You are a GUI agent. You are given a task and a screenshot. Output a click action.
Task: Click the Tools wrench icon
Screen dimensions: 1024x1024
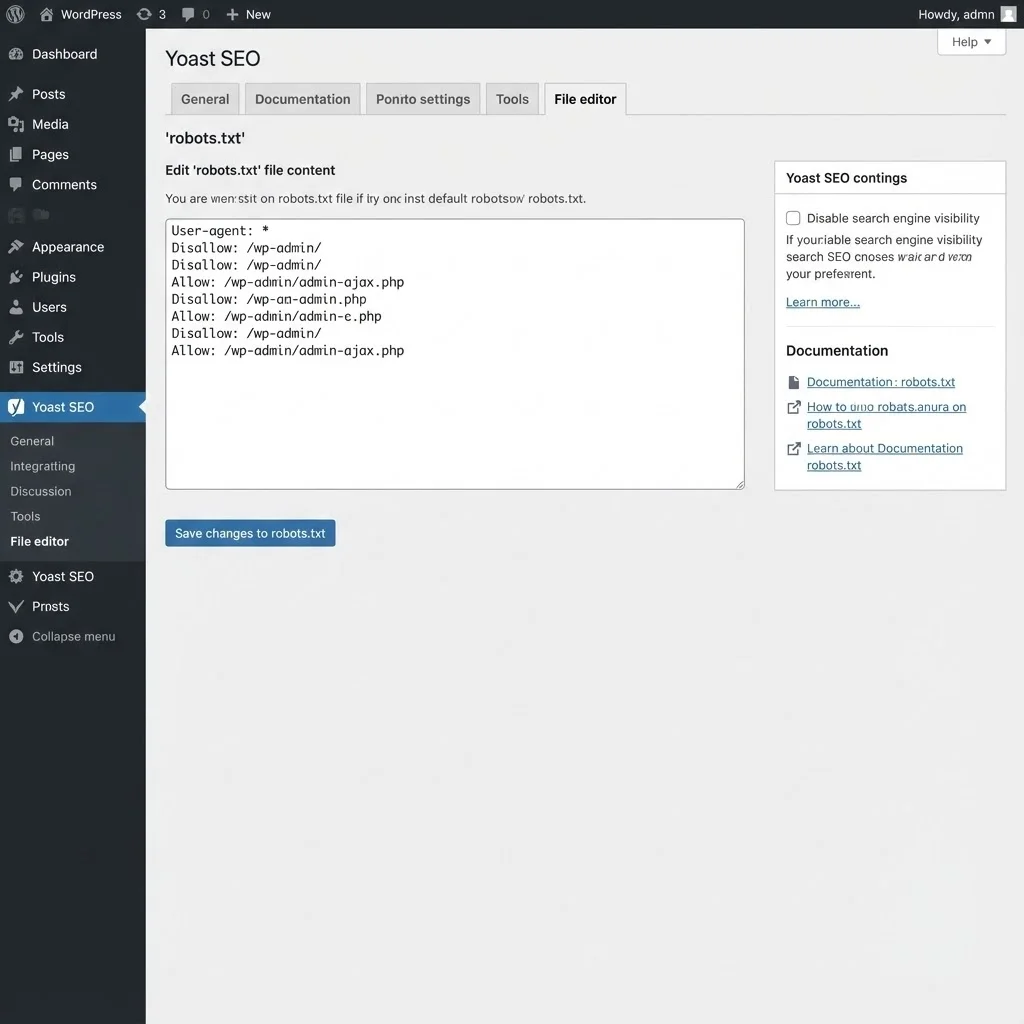[16, 337]
